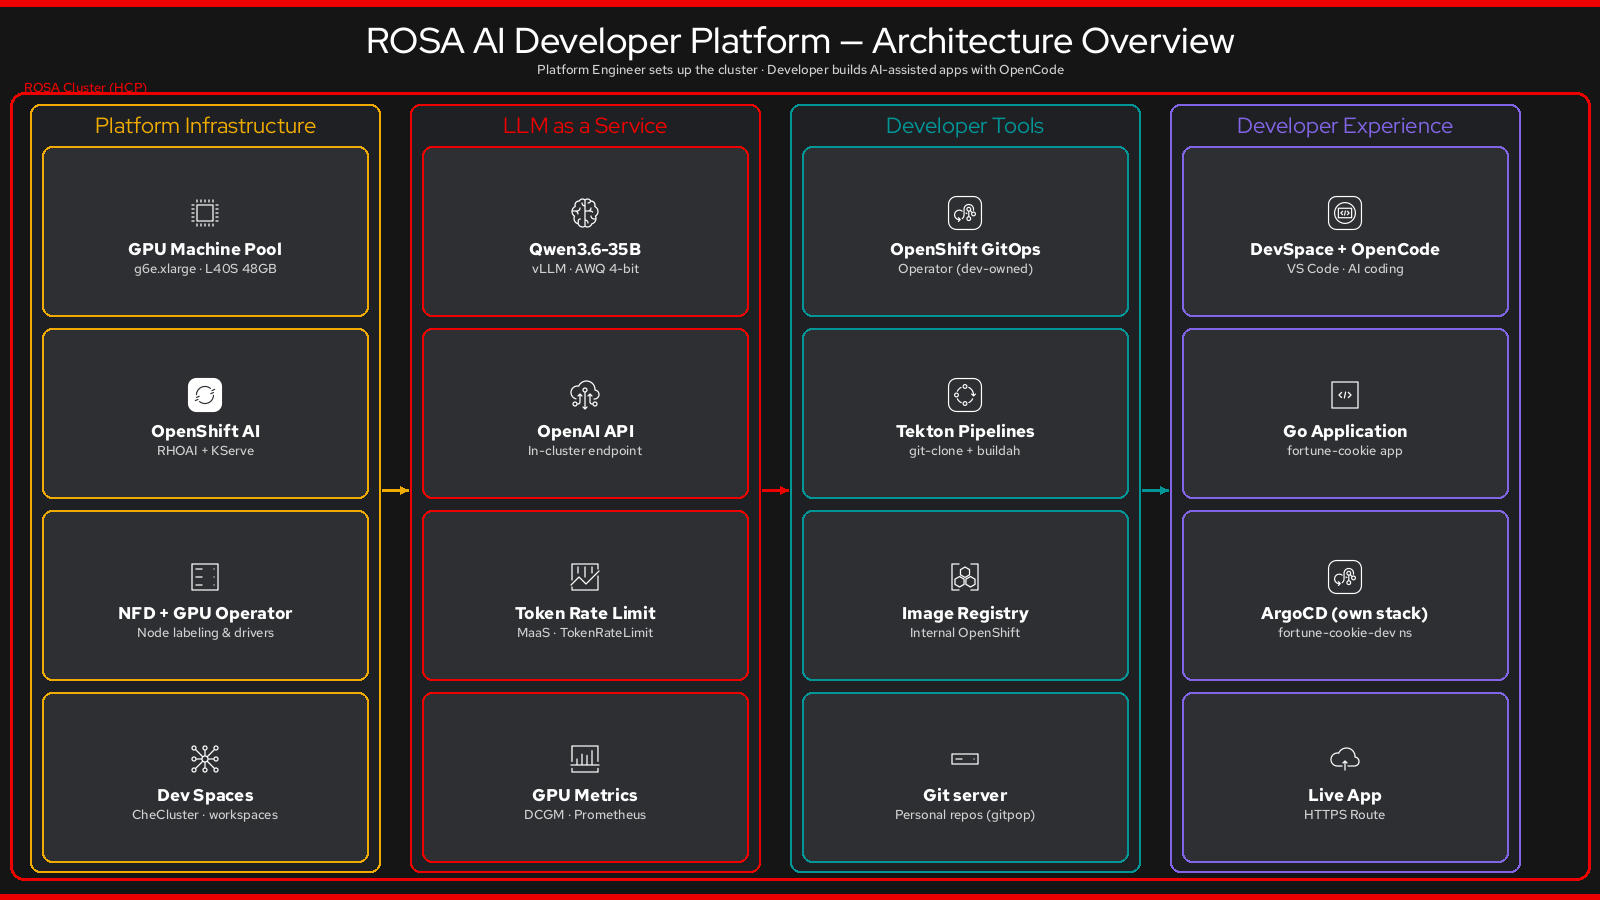The width and height of the screenshot is (1600, 900).
Task: Click the 'Go Application' card title
Action: point(1345,431)
